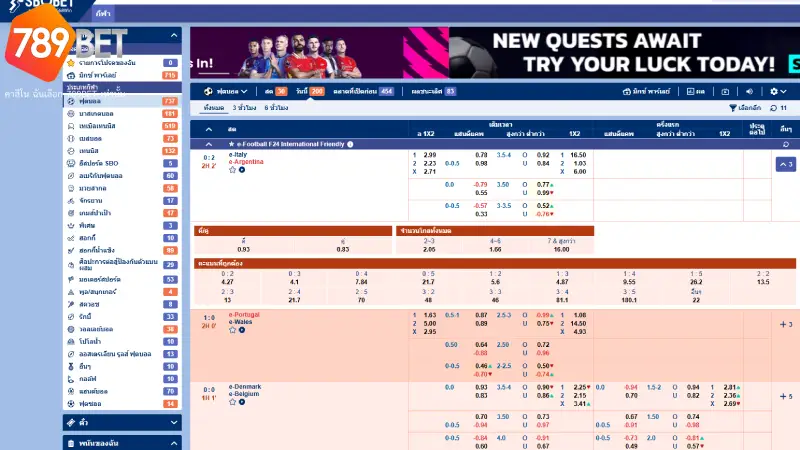800x450 pixels.
Task: Select the today tab with 200 count
Action: (312, 91)
